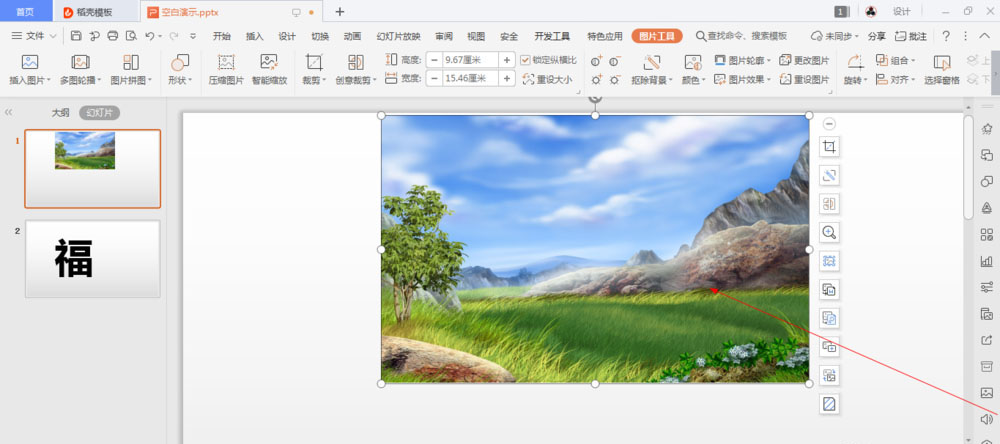Decrease 高度 height with minus button

click(434, 60)
